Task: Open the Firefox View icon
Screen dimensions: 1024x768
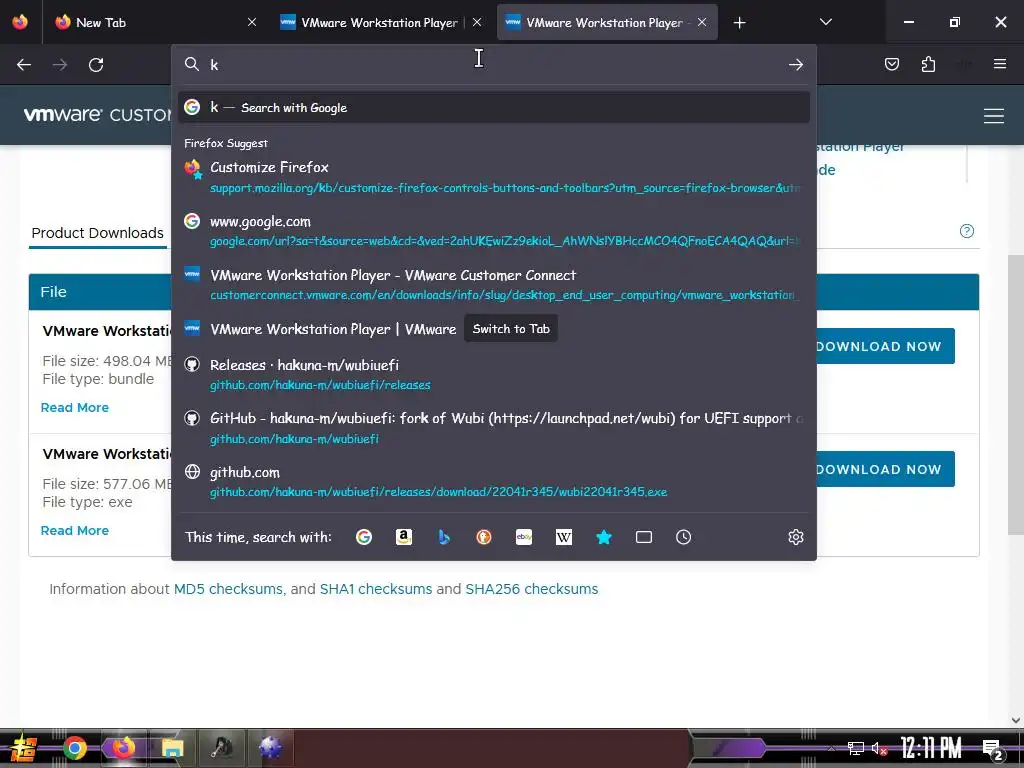Action: tap(20, 22)
